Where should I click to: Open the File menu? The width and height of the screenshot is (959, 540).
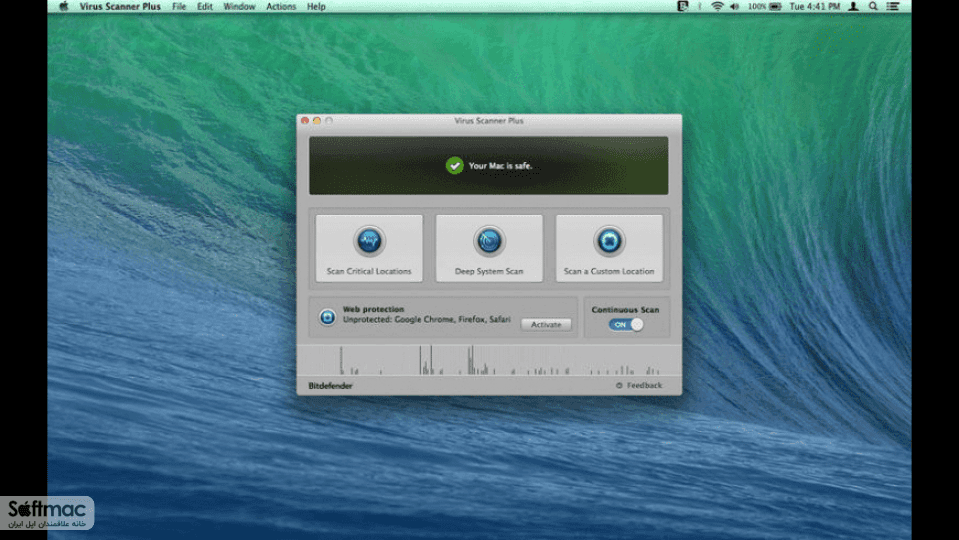point(179,7)
